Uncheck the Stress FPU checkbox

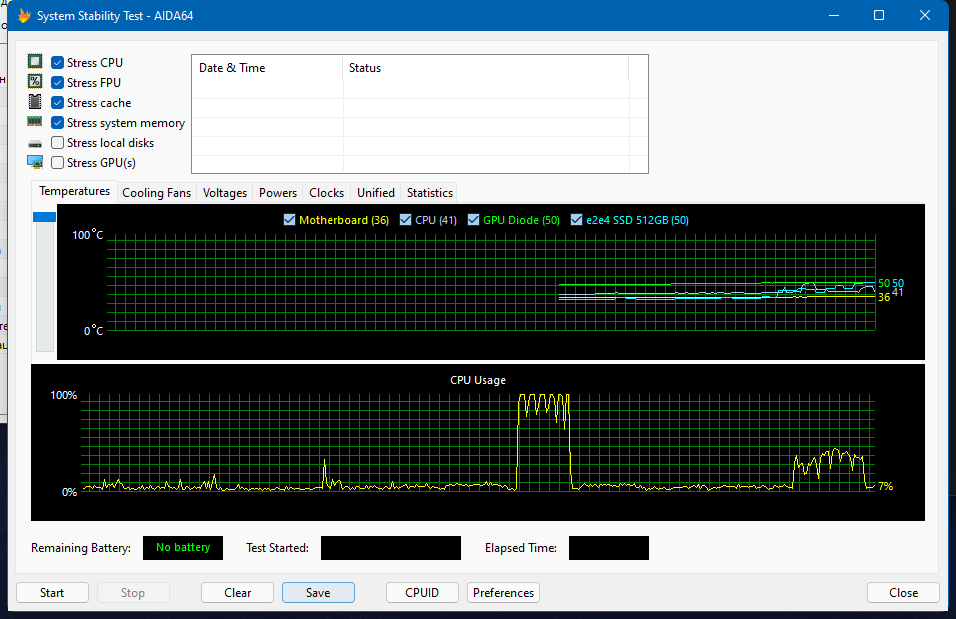(57, 82)
